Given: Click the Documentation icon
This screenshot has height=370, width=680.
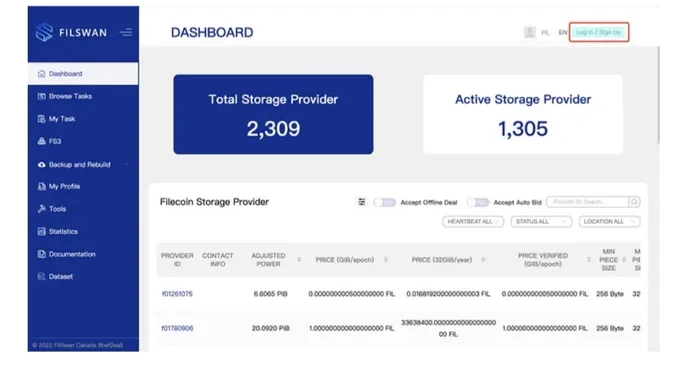Looking at the screenshot, I should (42, 254).
